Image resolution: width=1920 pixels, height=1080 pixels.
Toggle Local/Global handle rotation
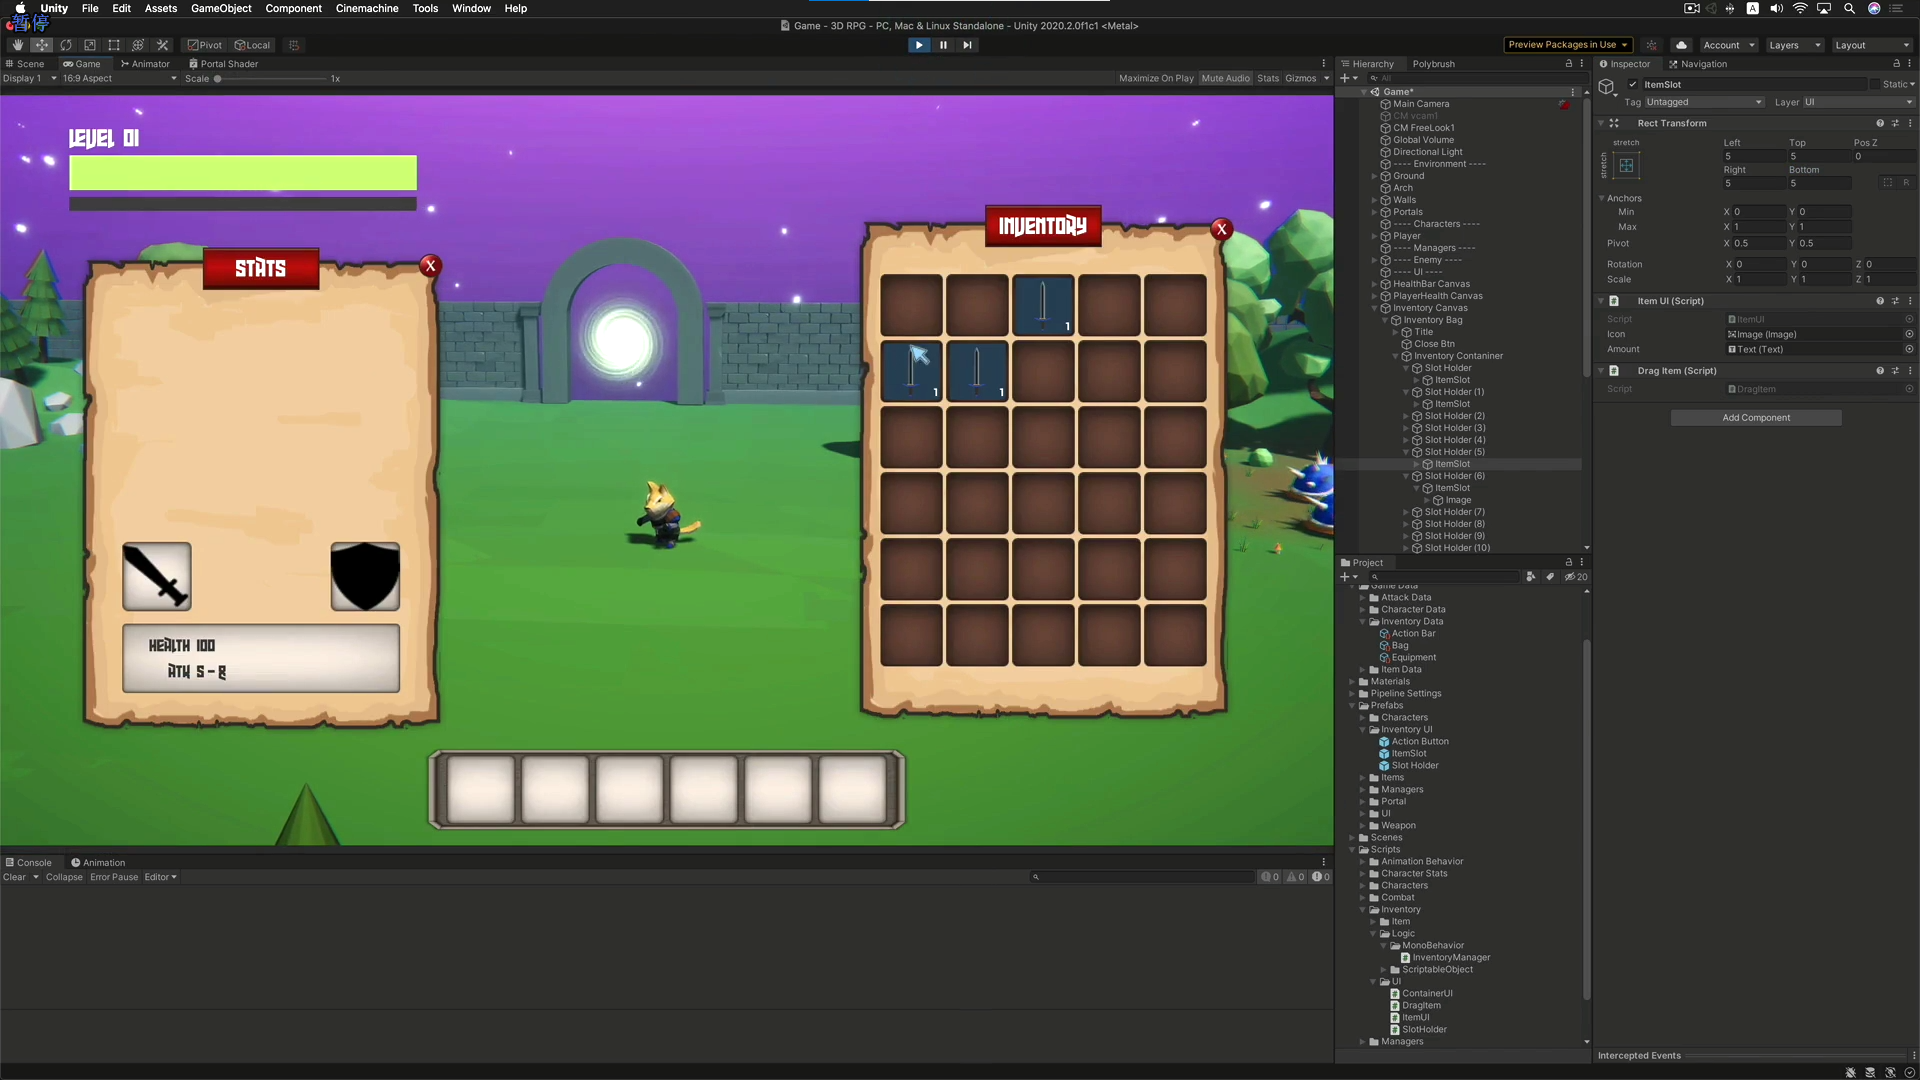(252, 45)
